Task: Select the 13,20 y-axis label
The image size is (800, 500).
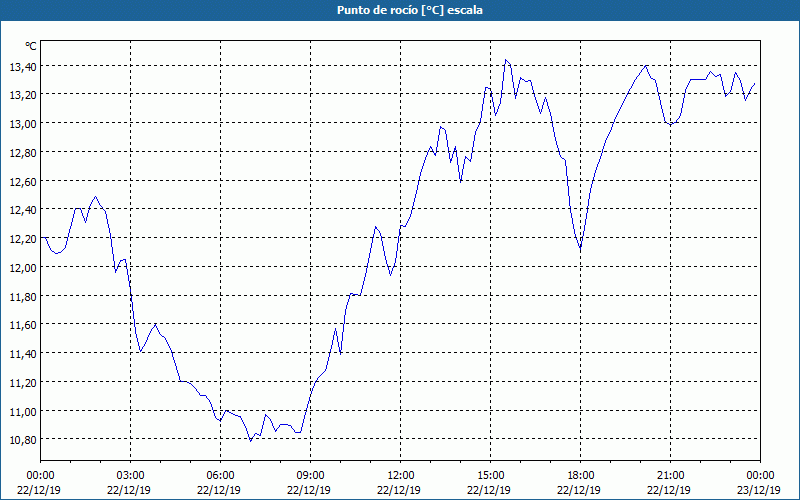Action: click(22, 94)
